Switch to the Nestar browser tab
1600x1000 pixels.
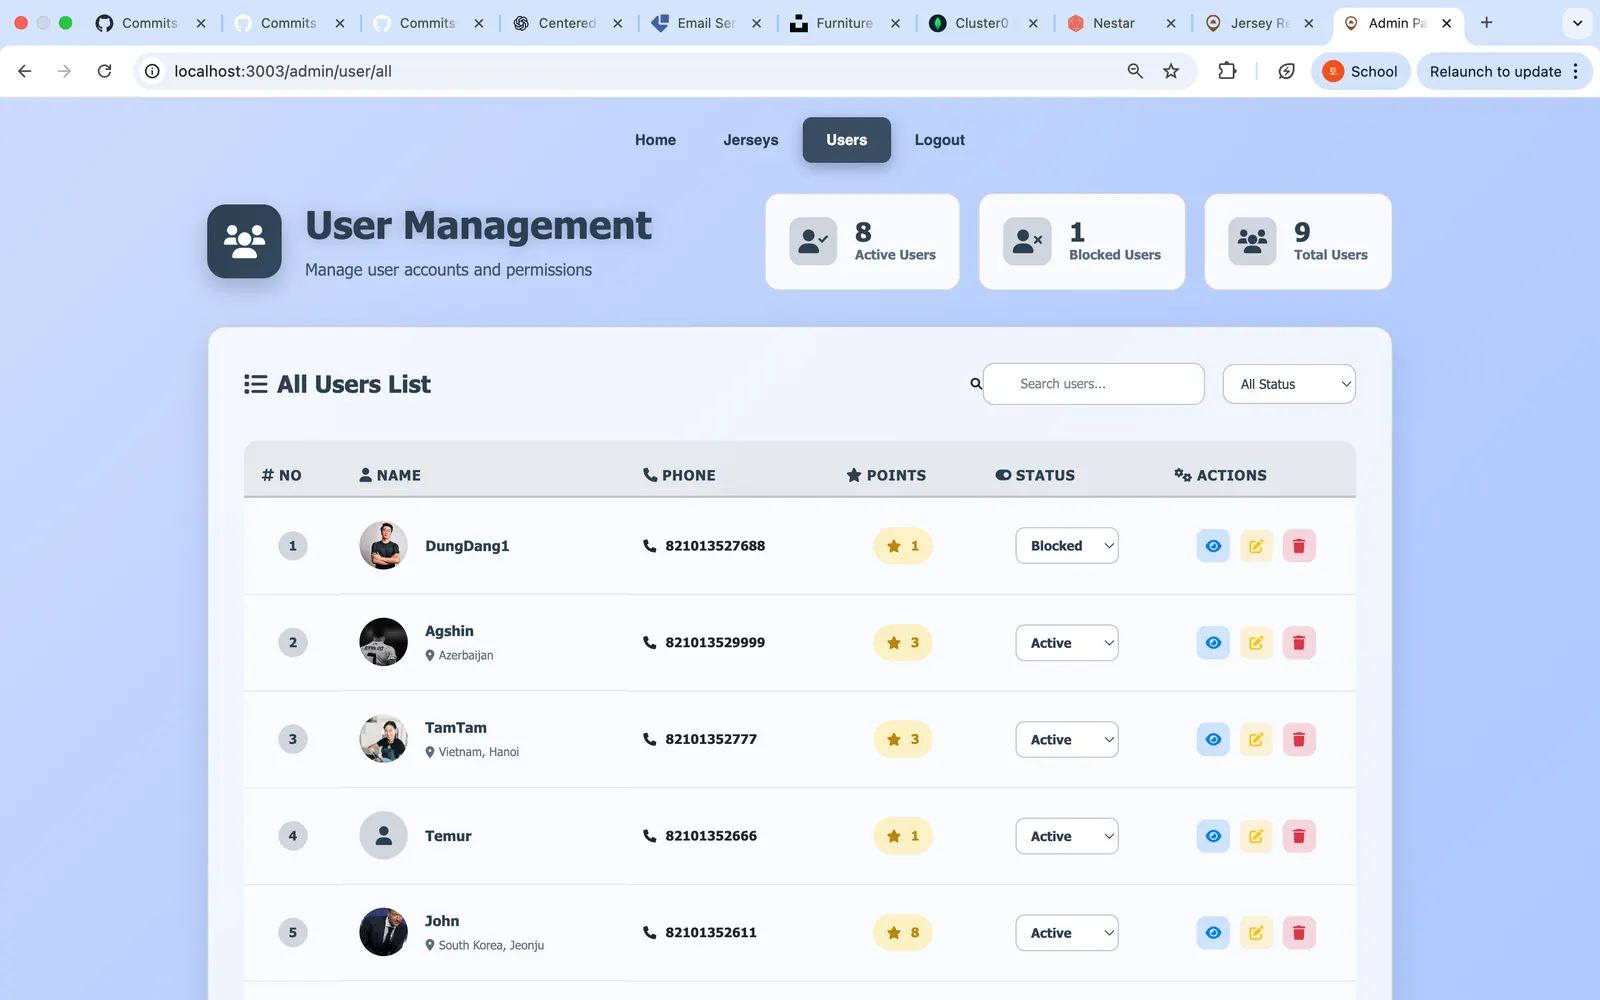click(x=1120, y=23)
